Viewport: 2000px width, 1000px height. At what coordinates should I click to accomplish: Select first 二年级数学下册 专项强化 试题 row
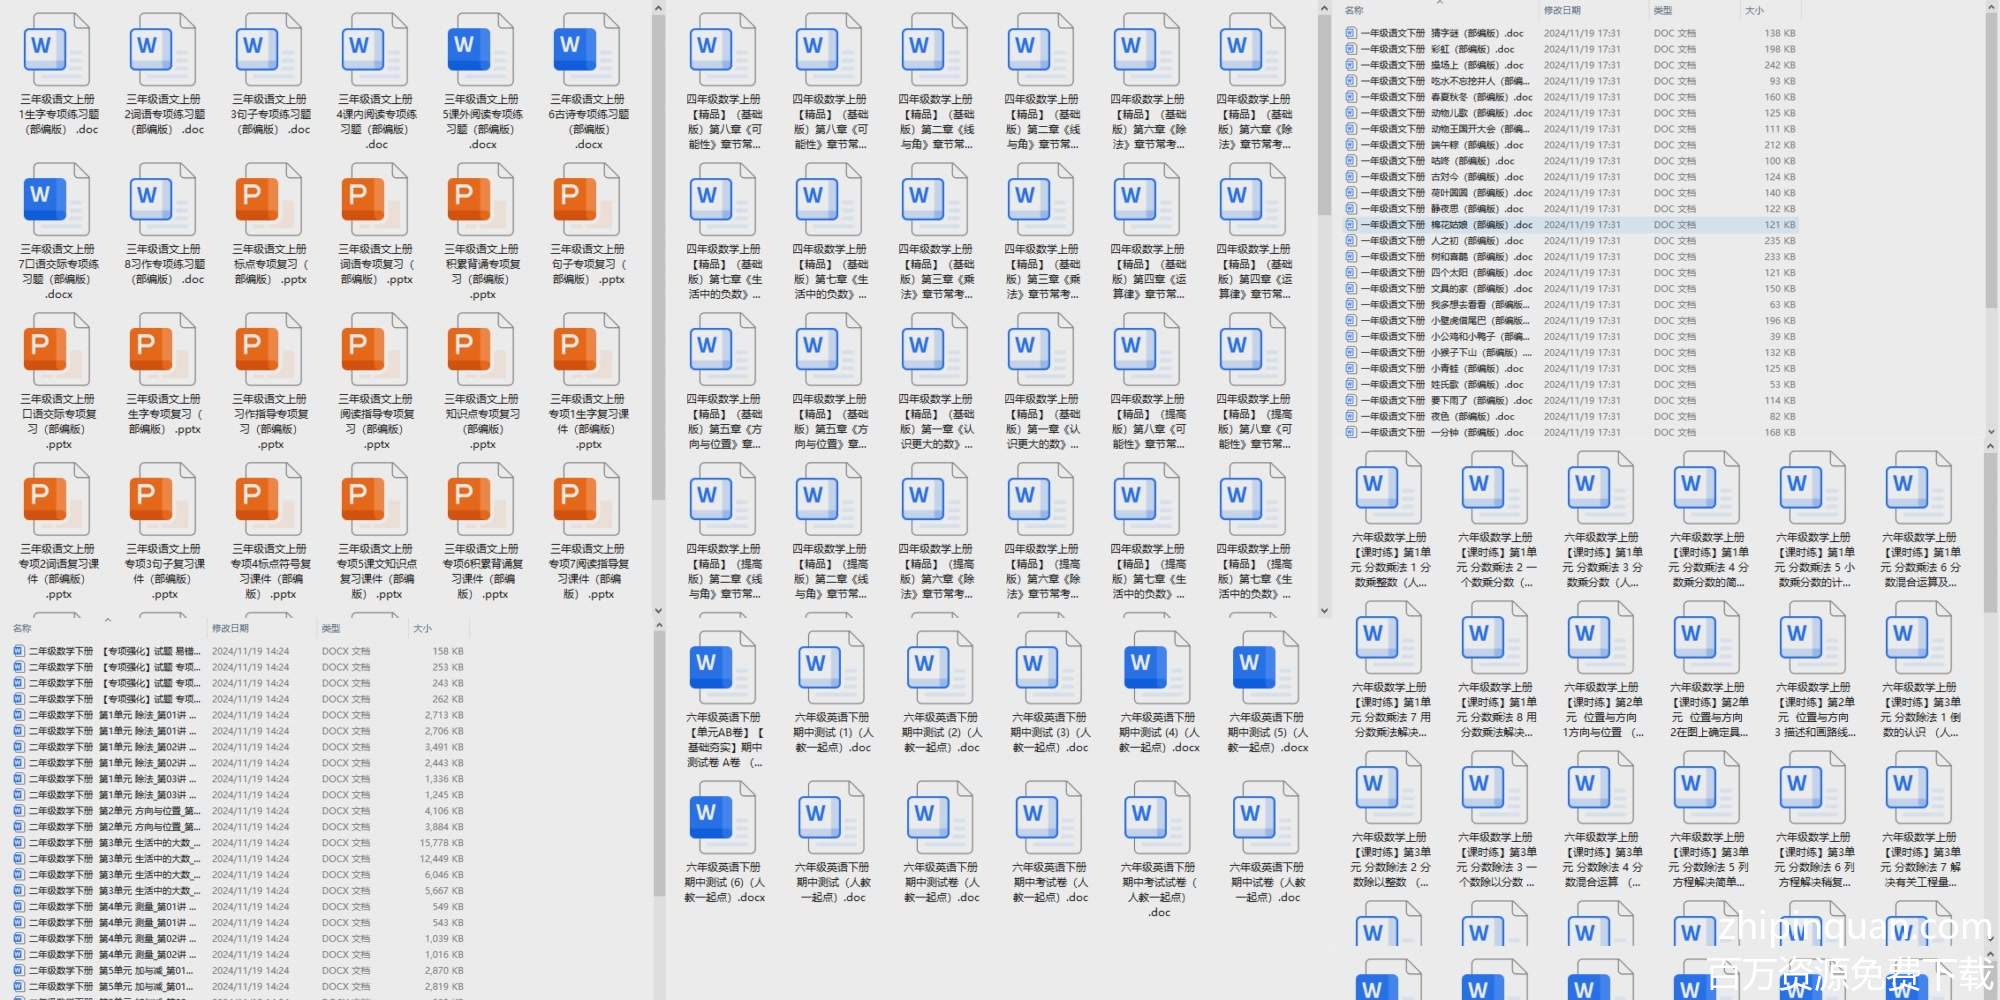click(110, 651)
